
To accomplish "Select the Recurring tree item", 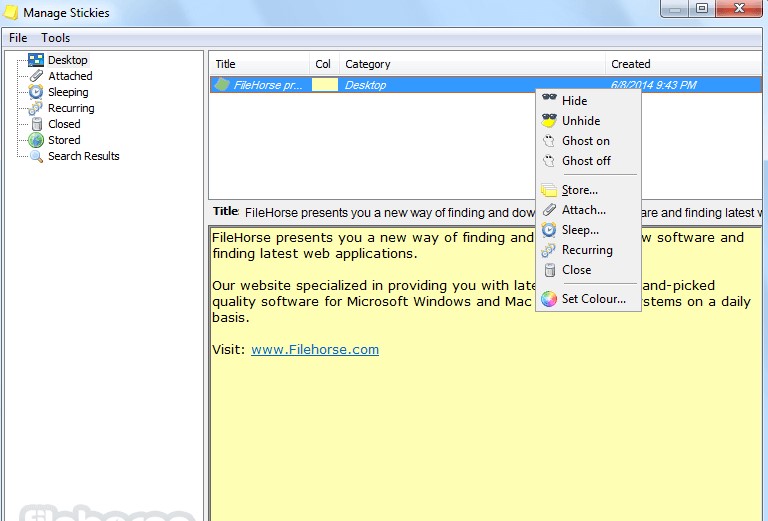I will click(71, 108).
